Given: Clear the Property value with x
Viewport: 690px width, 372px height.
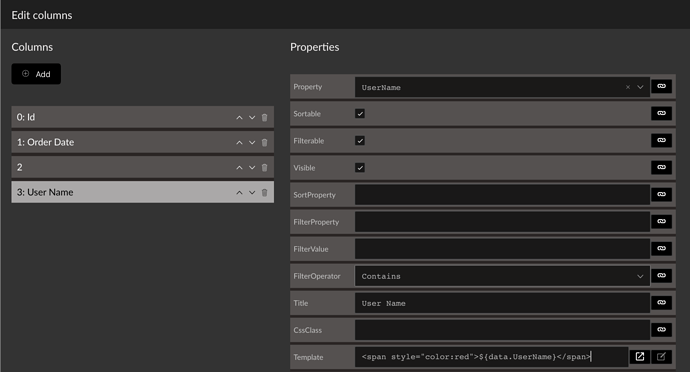Looking at the screenshot, I should (x=628, y=87).
